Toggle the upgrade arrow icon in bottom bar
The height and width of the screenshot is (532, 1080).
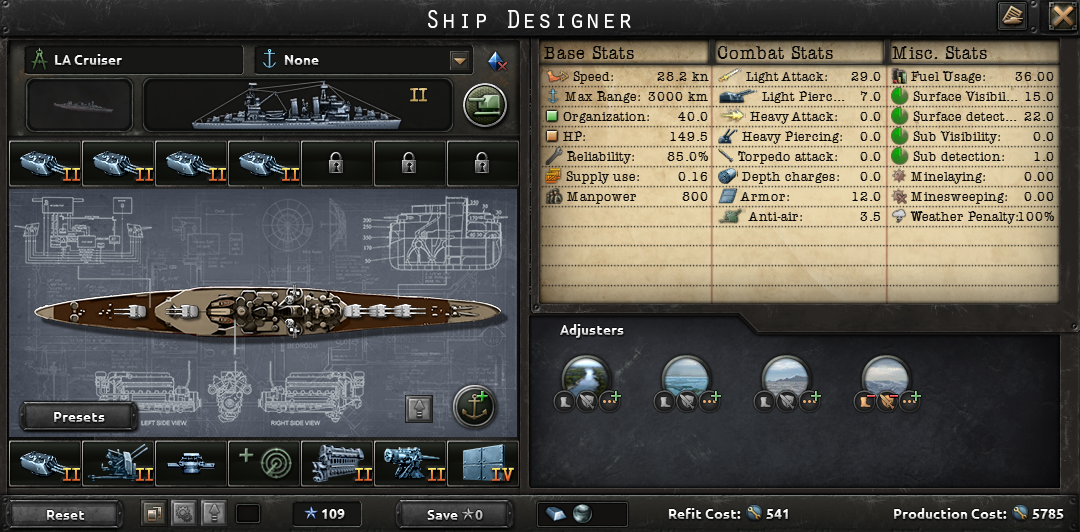coord(214,513)
